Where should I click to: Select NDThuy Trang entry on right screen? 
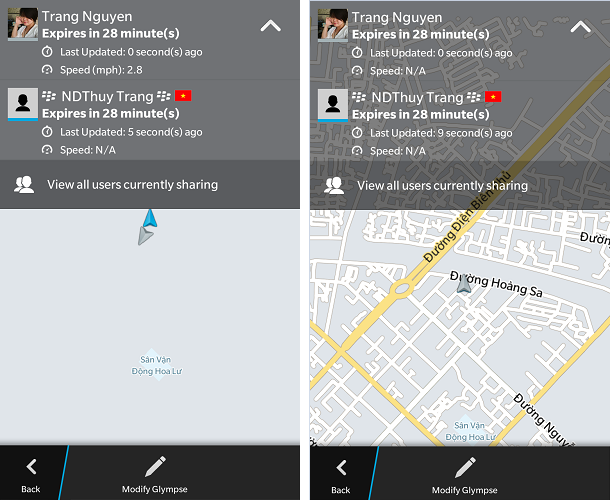[460, 121]
